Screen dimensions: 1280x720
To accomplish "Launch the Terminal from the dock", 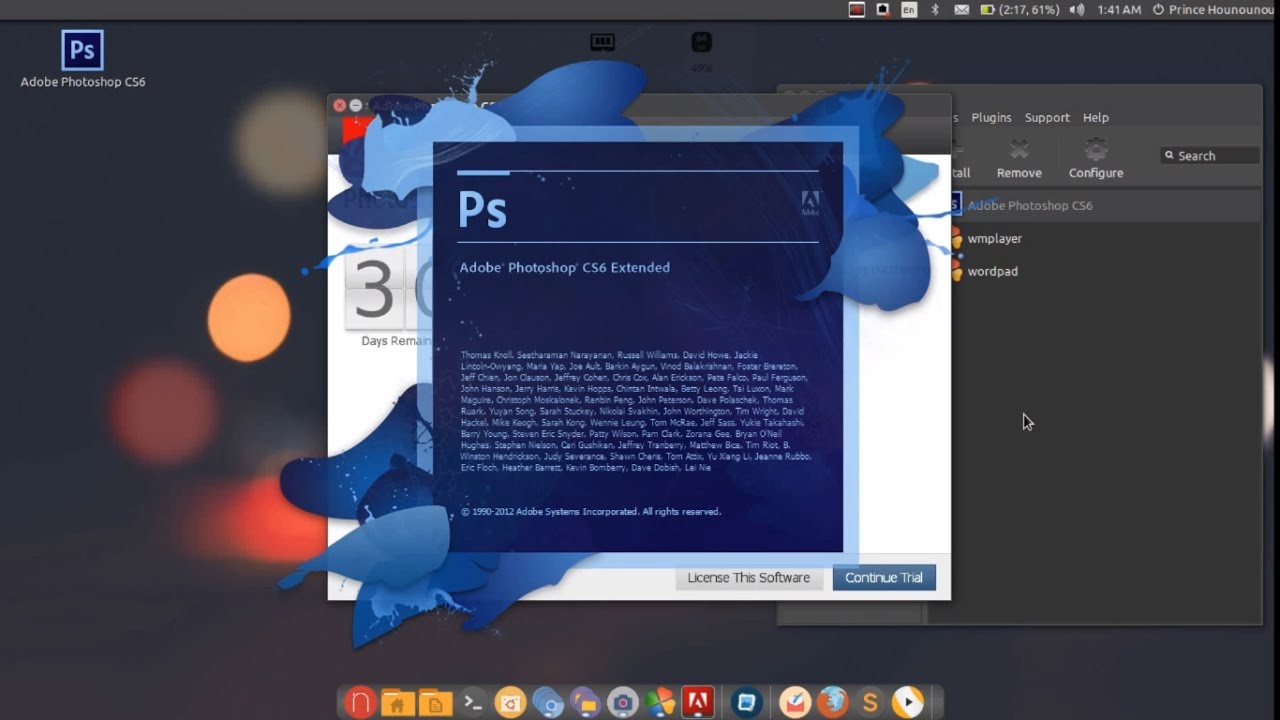I will pyautogui.click(x=473, y=703).
